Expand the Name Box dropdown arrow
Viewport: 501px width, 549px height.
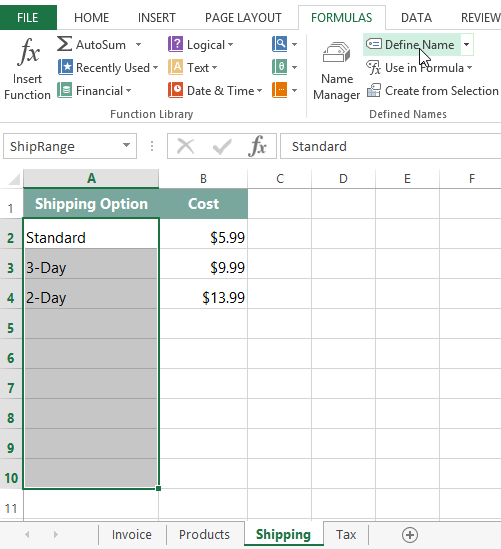(126, 145)
